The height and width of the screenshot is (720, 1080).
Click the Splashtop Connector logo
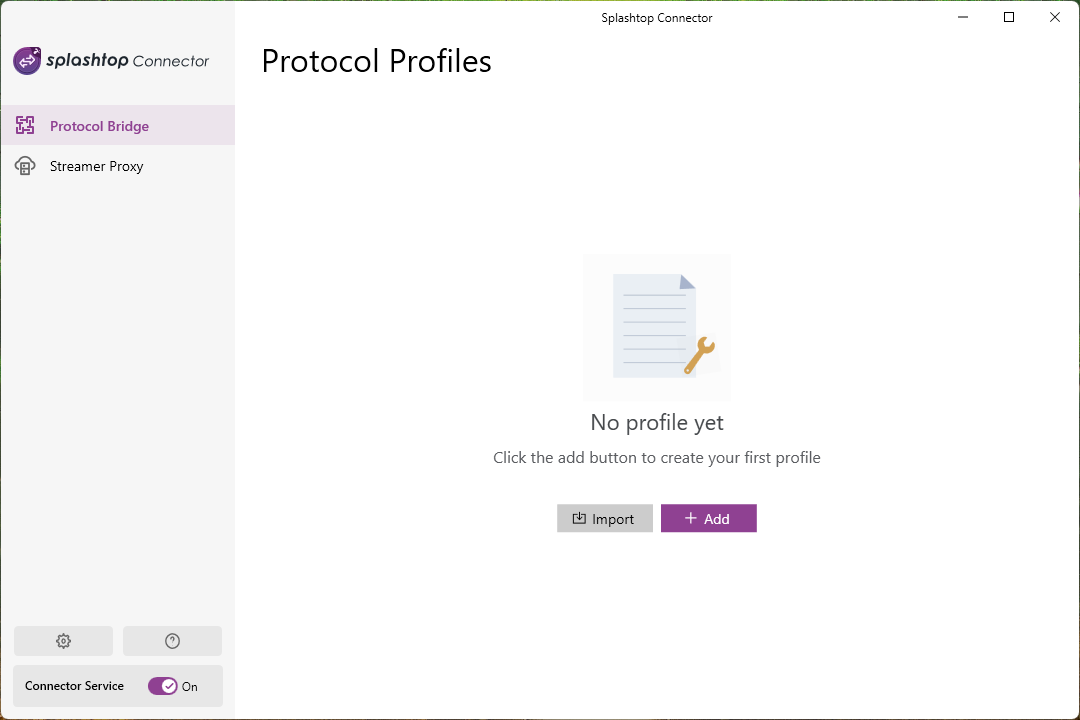pyautogui.click(x=110, y=60)
